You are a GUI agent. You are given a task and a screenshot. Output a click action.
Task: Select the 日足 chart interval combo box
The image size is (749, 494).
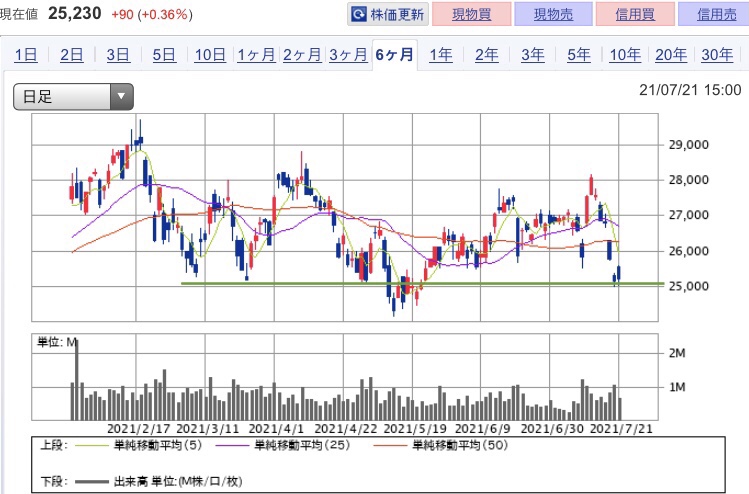click(x=73, y=97)
